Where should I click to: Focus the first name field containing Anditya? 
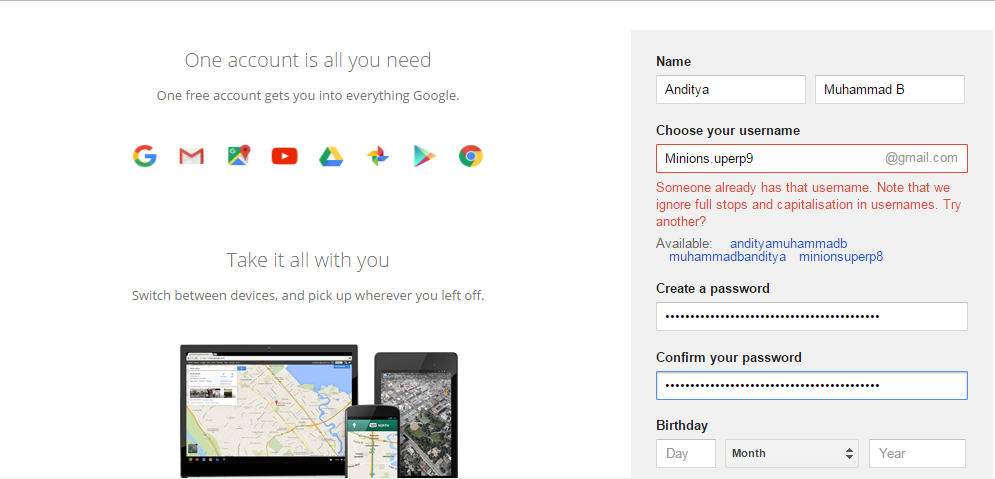(x=731, y=89)
